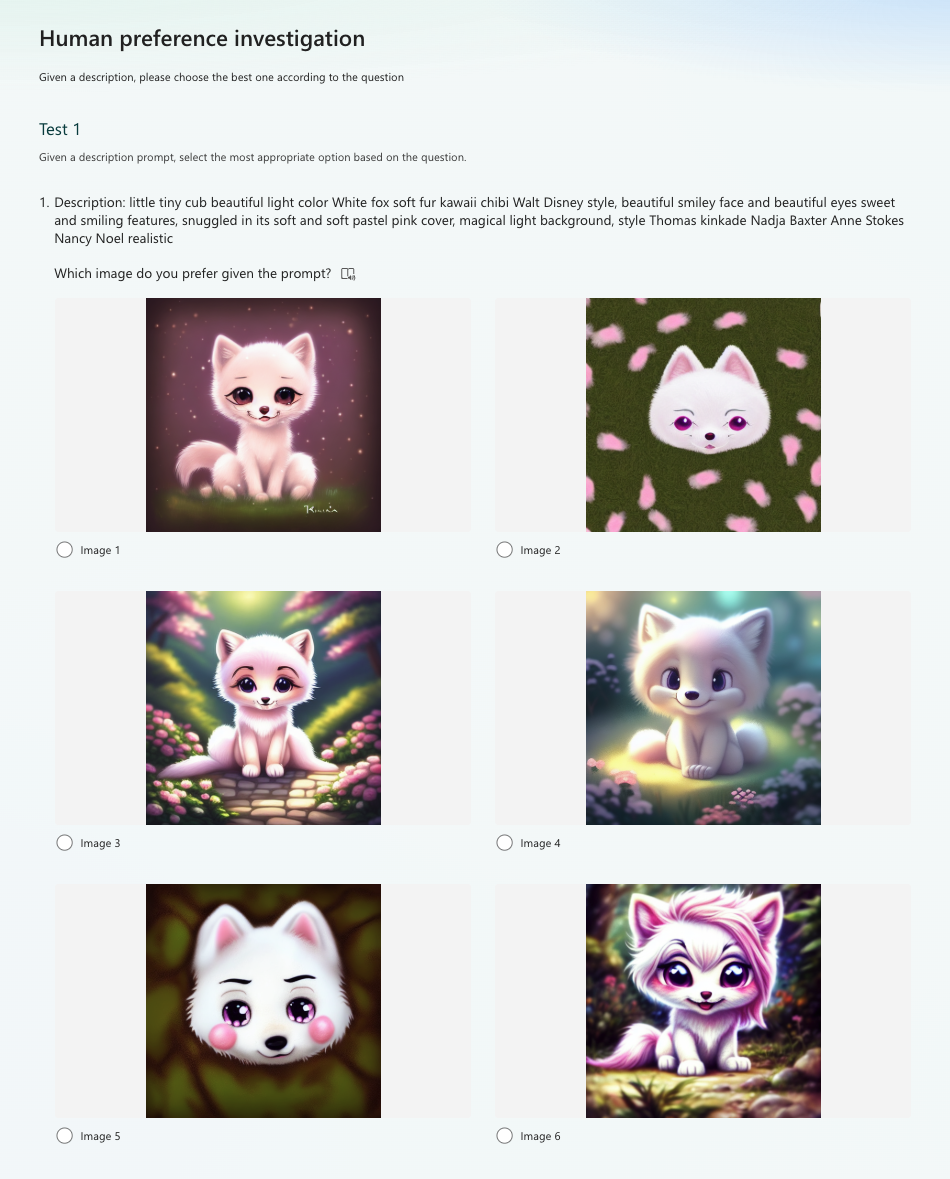Click the description prompt paragraph text
950x1179 pixels.
coord(478,220)
